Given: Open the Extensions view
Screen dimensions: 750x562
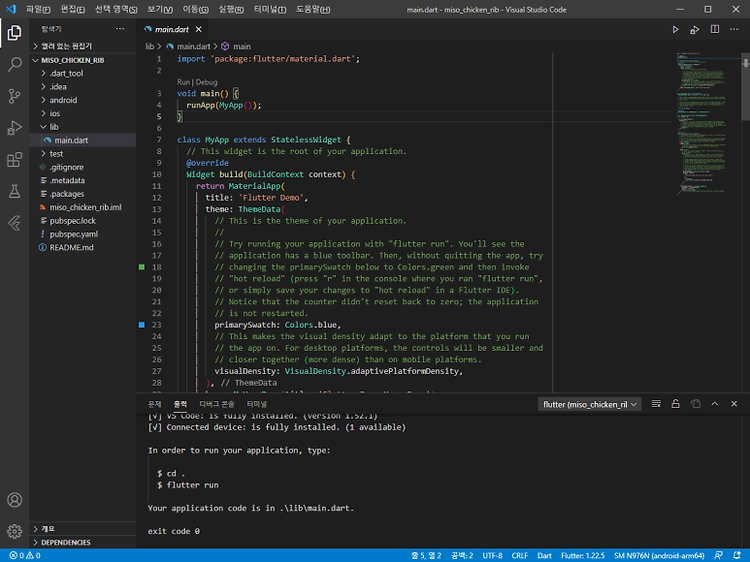Looking at the screenshot, I should pos(14,160).
